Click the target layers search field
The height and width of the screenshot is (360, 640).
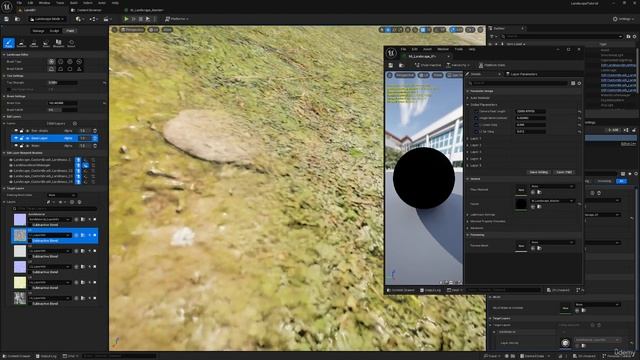55,209
